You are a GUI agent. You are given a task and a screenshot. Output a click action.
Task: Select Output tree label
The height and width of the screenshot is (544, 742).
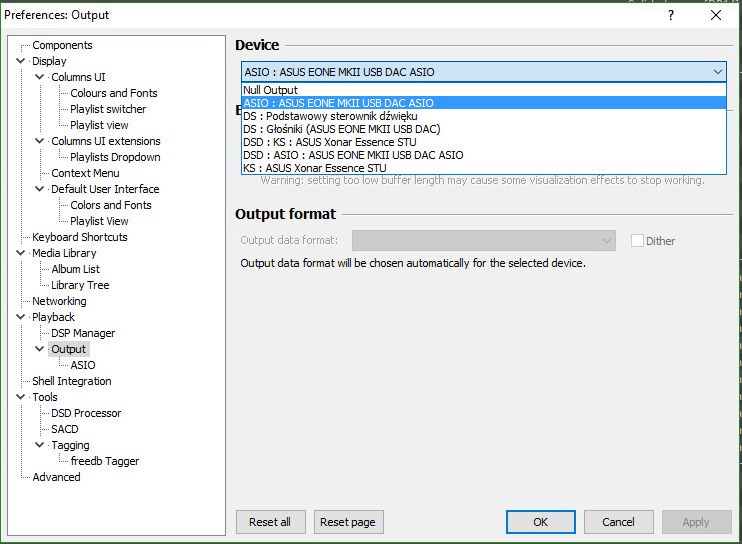68,349
